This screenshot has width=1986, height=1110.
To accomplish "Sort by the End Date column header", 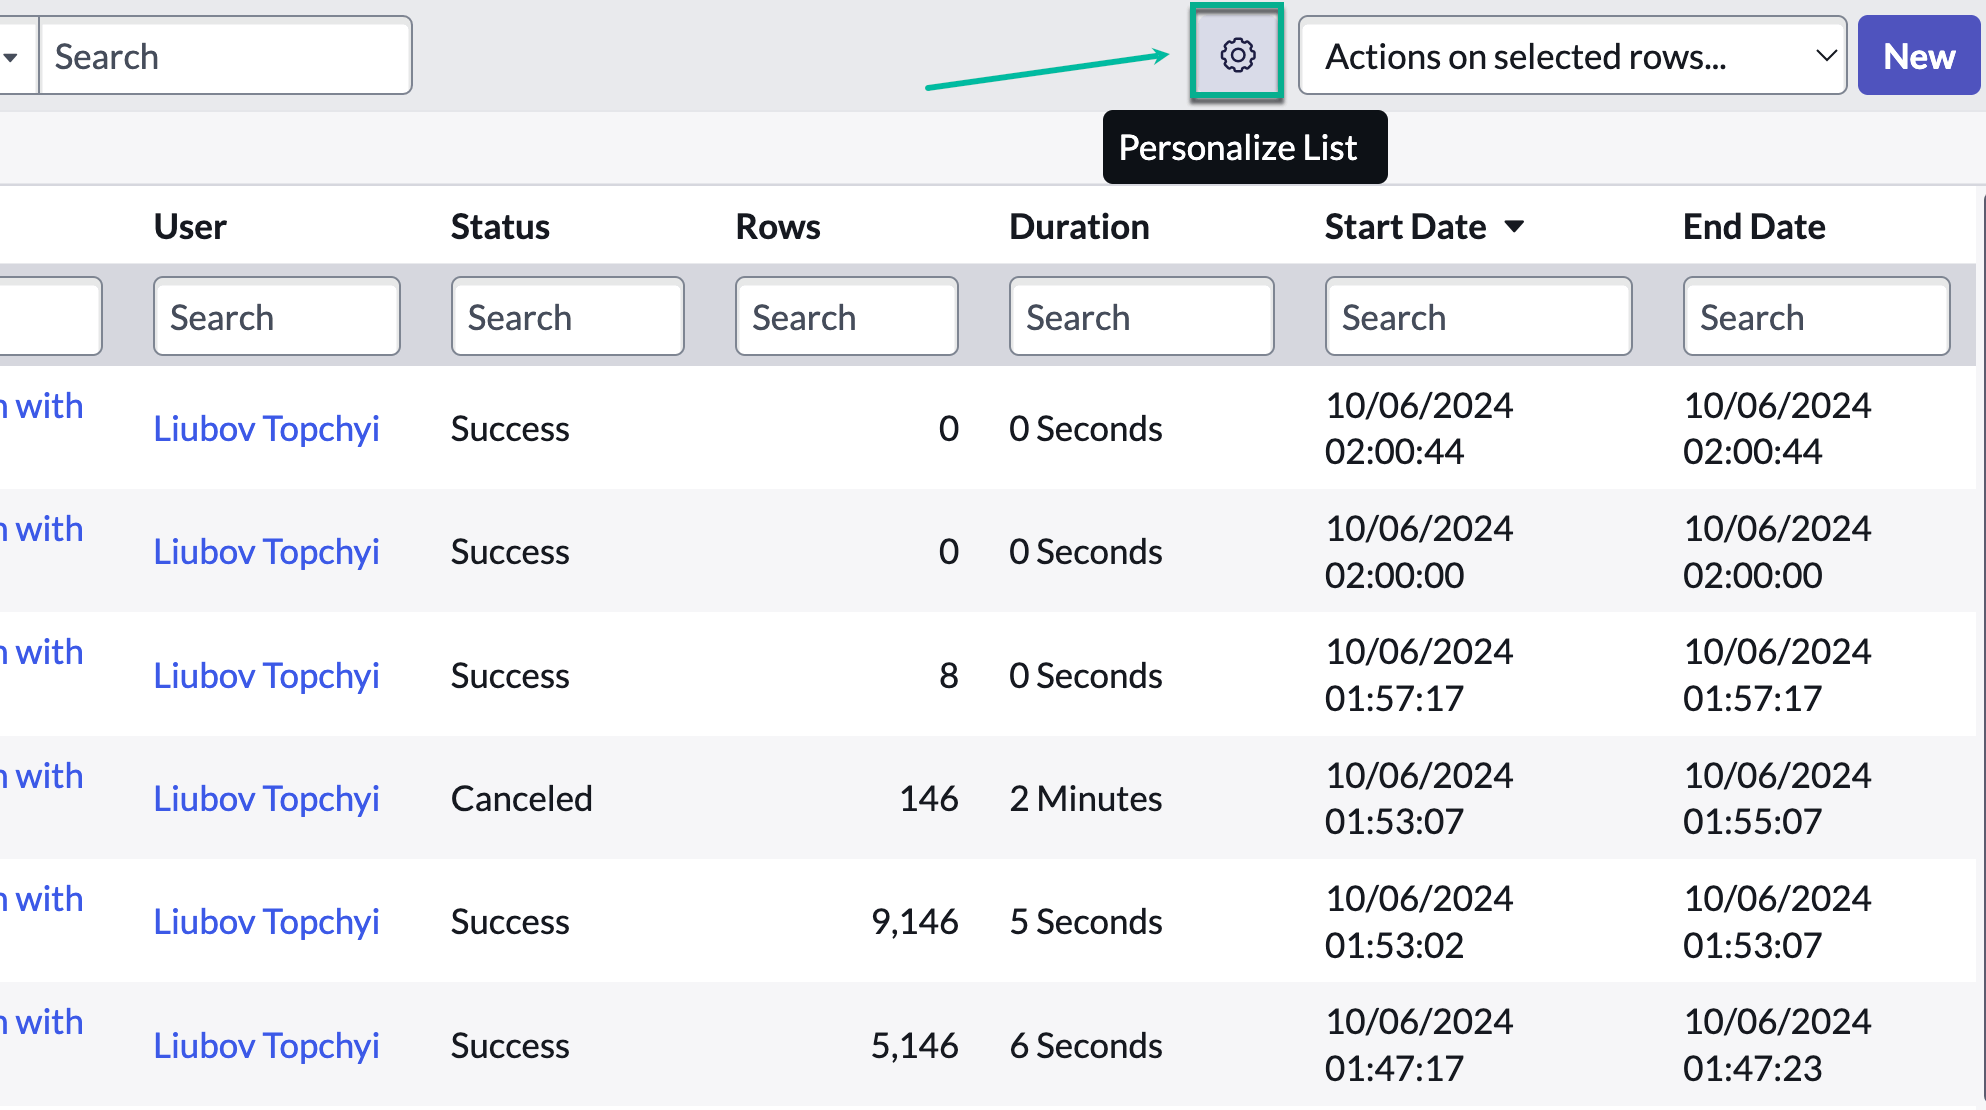I will click(x=1753, y=227).
